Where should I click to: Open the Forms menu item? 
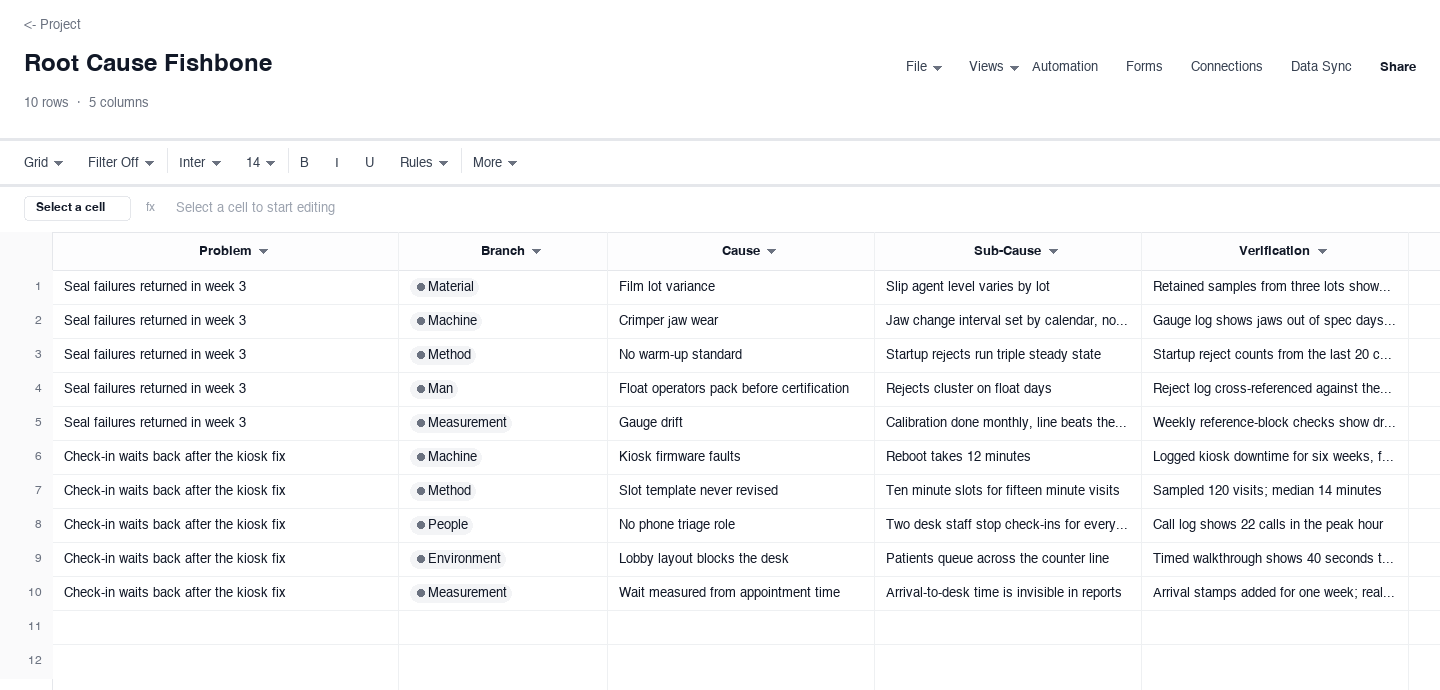tap(1144, 67)
